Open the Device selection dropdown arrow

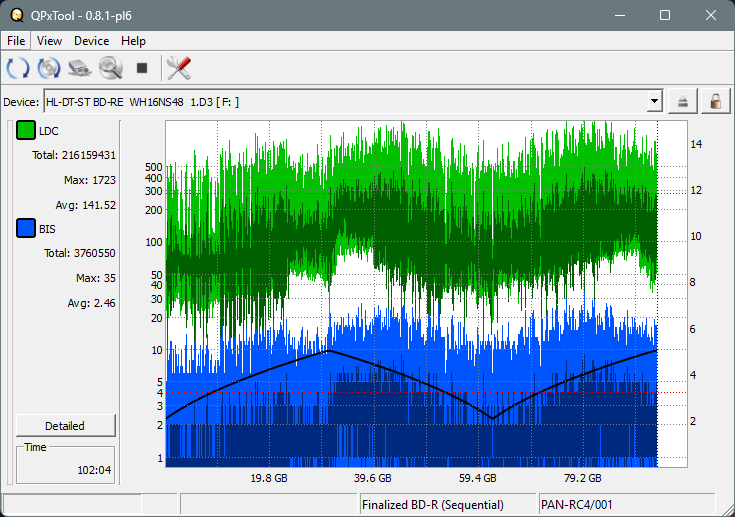coord(654,101)
